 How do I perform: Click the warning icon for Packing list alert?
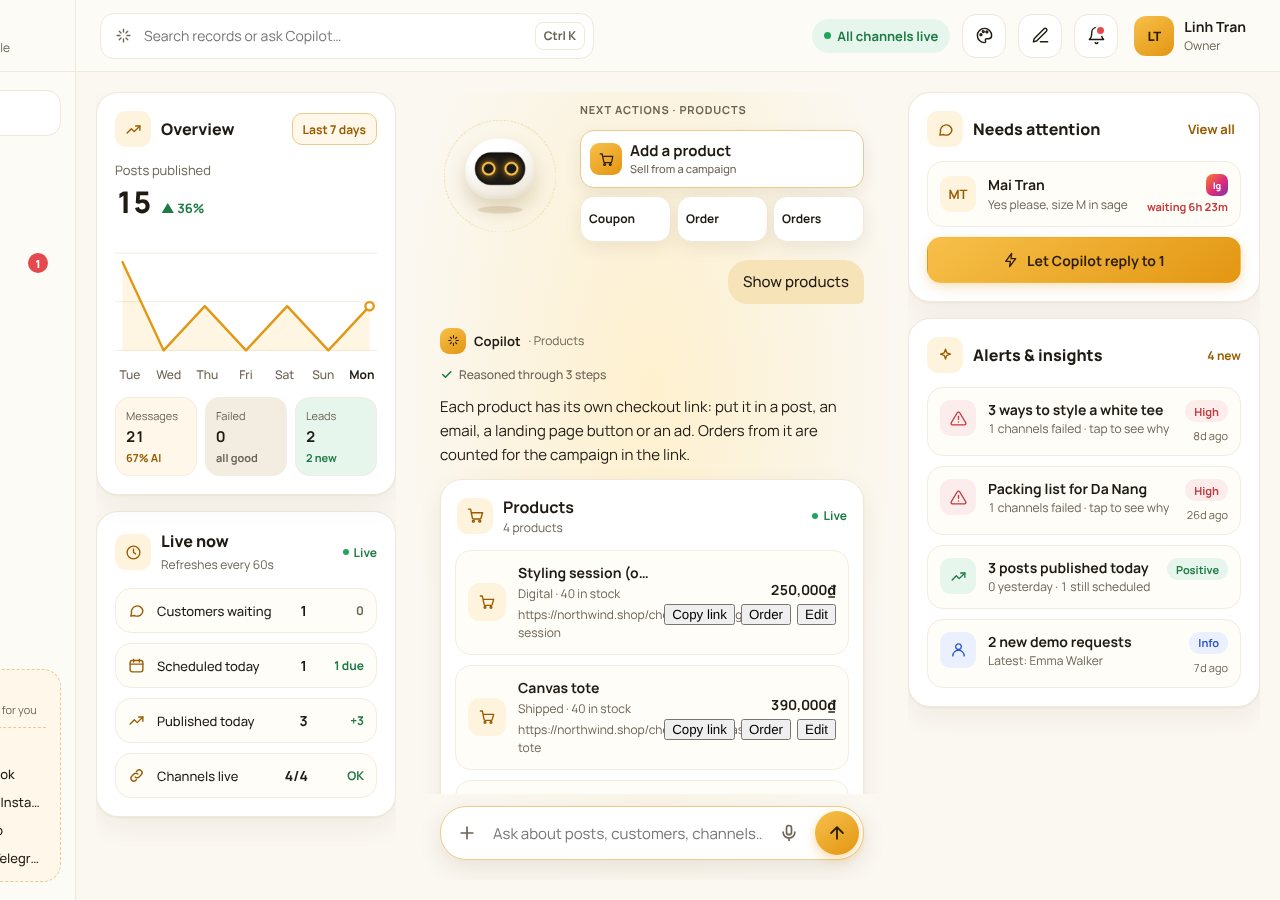[958, 497]
